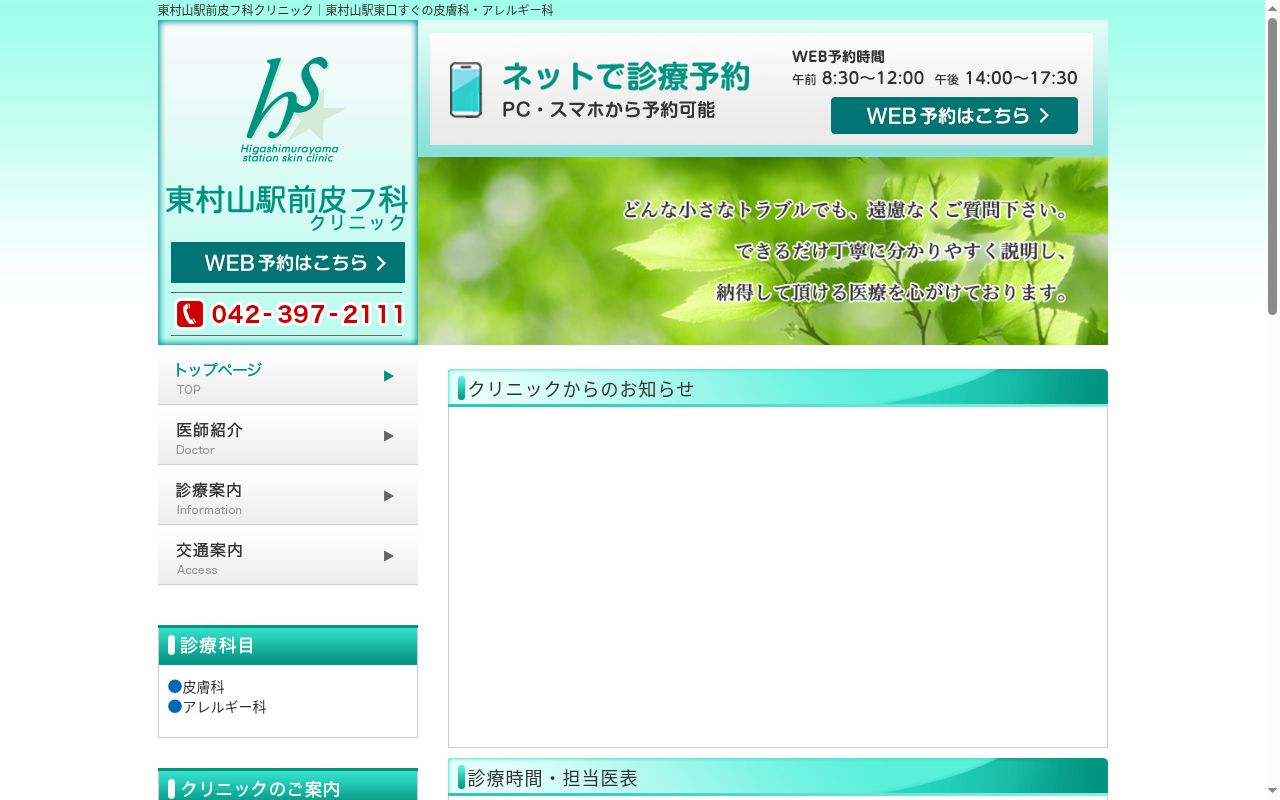Image resolution: width=1280 pixels, height=800 pixels.
Task: Click the WEB予約時間 hours text
Action: (935, 68)
